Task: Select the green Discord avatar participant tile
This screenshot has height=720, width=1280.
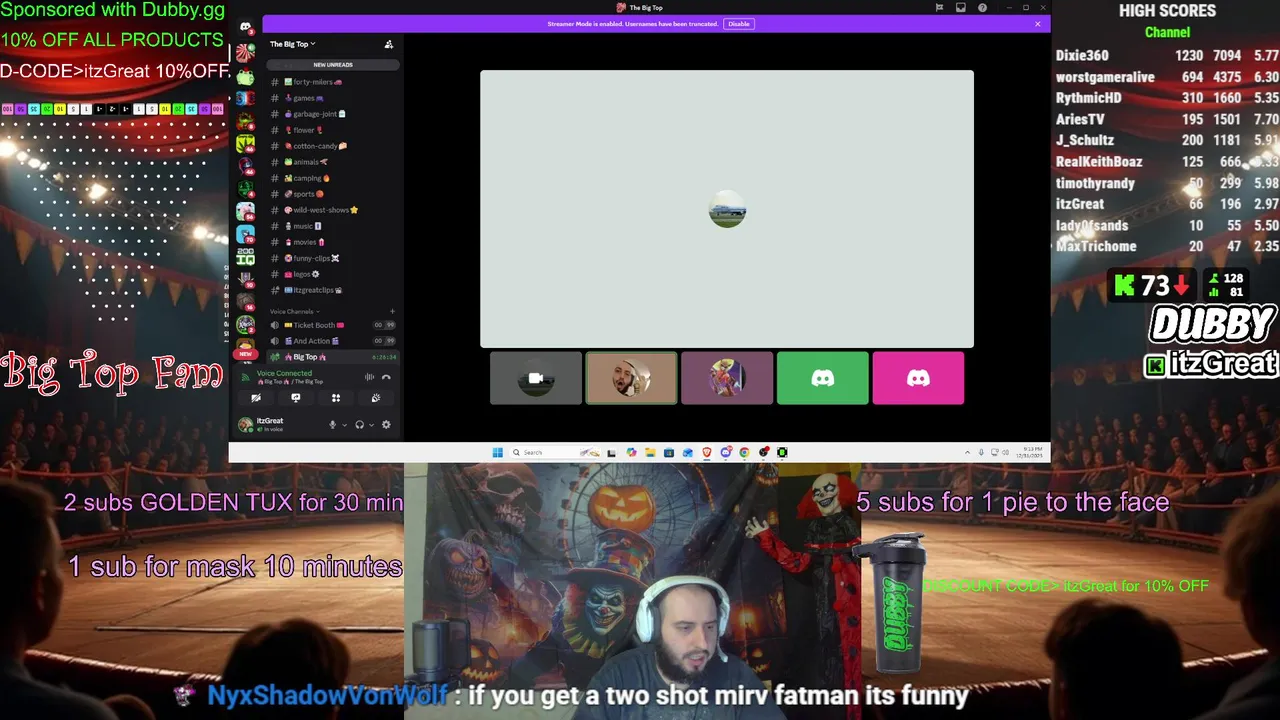Action: (823, 378)
